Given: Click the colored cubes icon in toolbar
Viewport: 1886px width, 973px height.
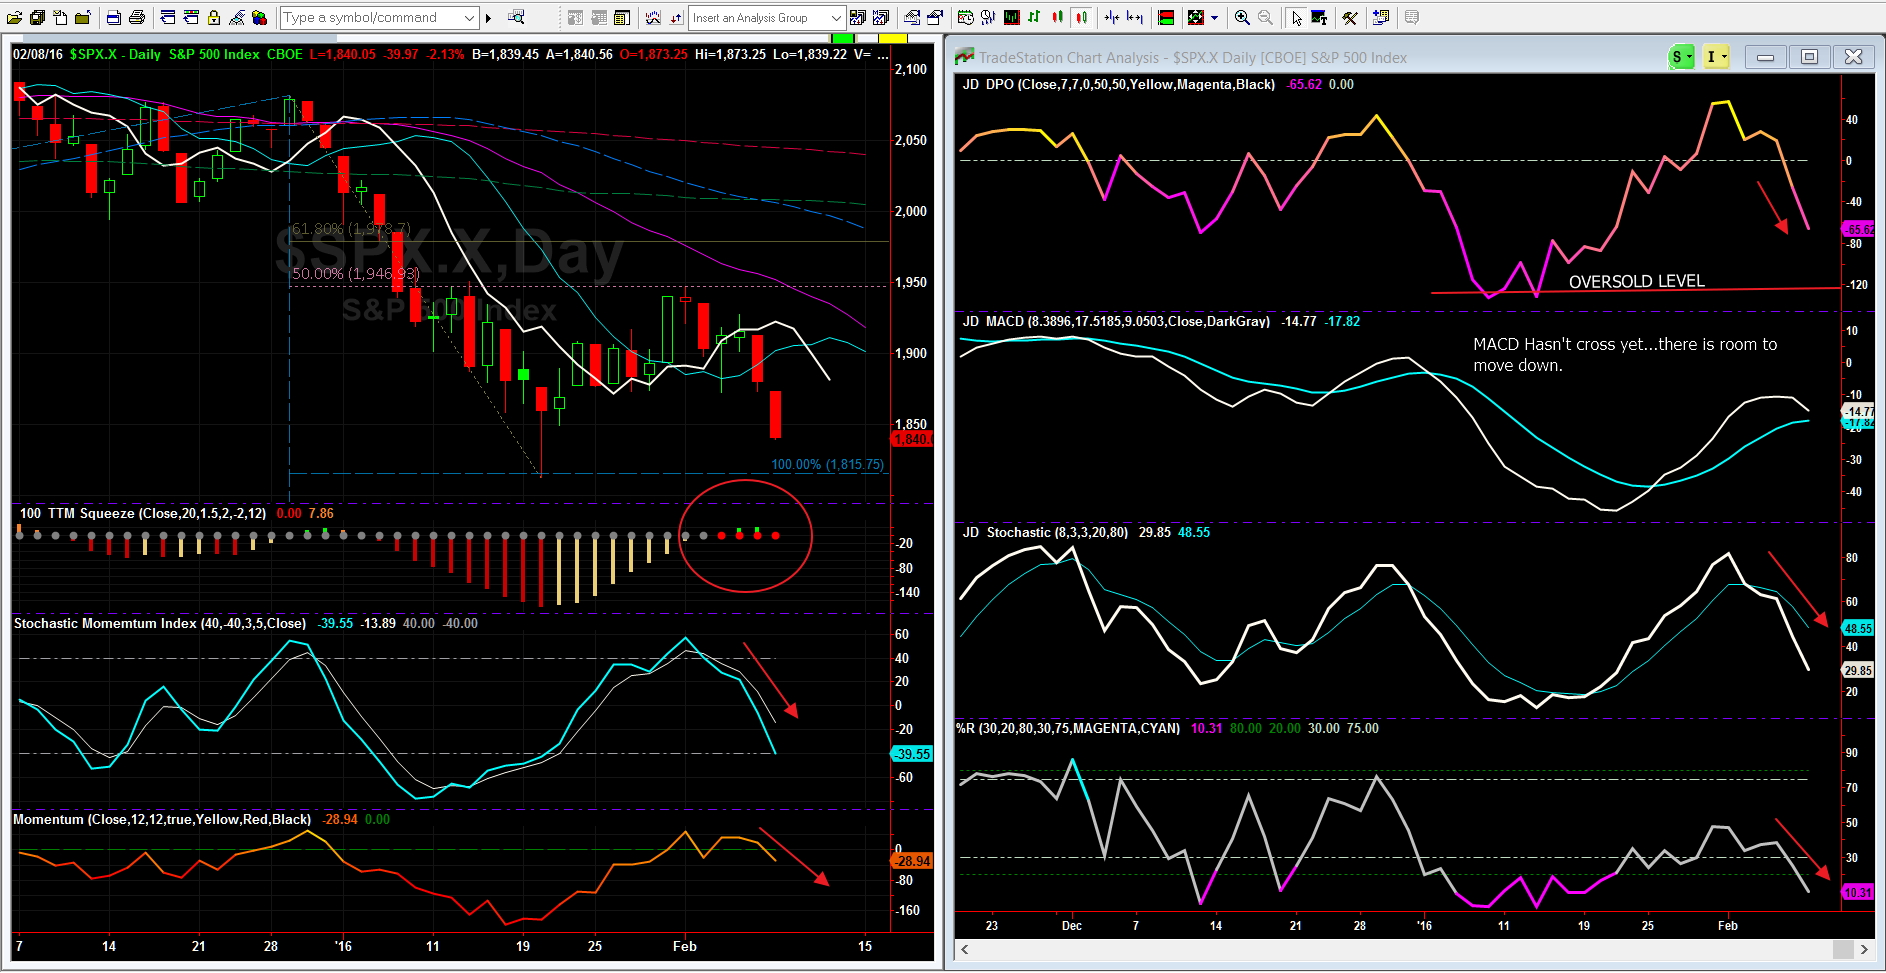Looking at the screenshot, I should point(260,17).
